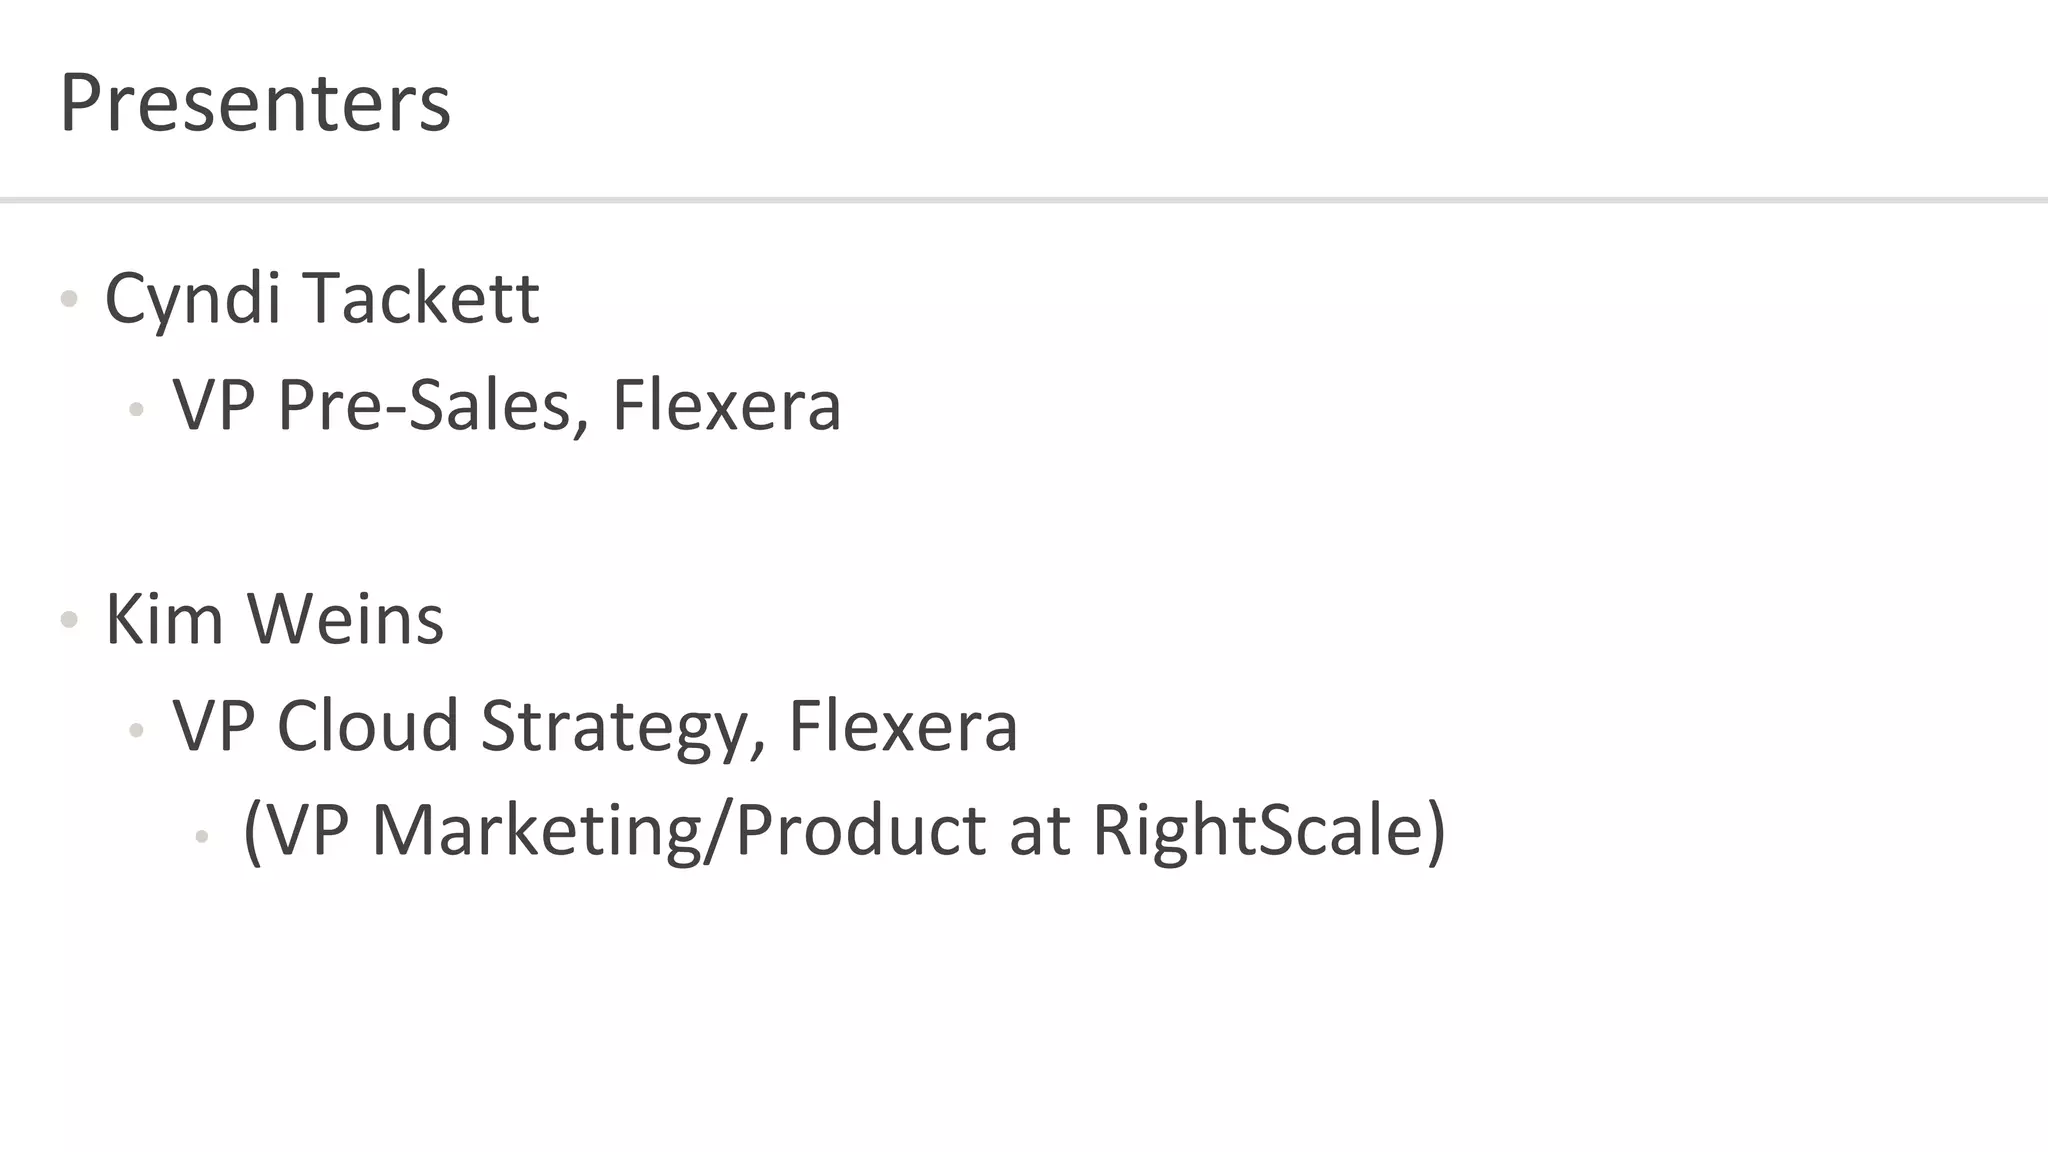Click the sub-bullet before "VP Cloud Strategy"
This screenshot has width=2048, height=1152.
tap(137, 730)
